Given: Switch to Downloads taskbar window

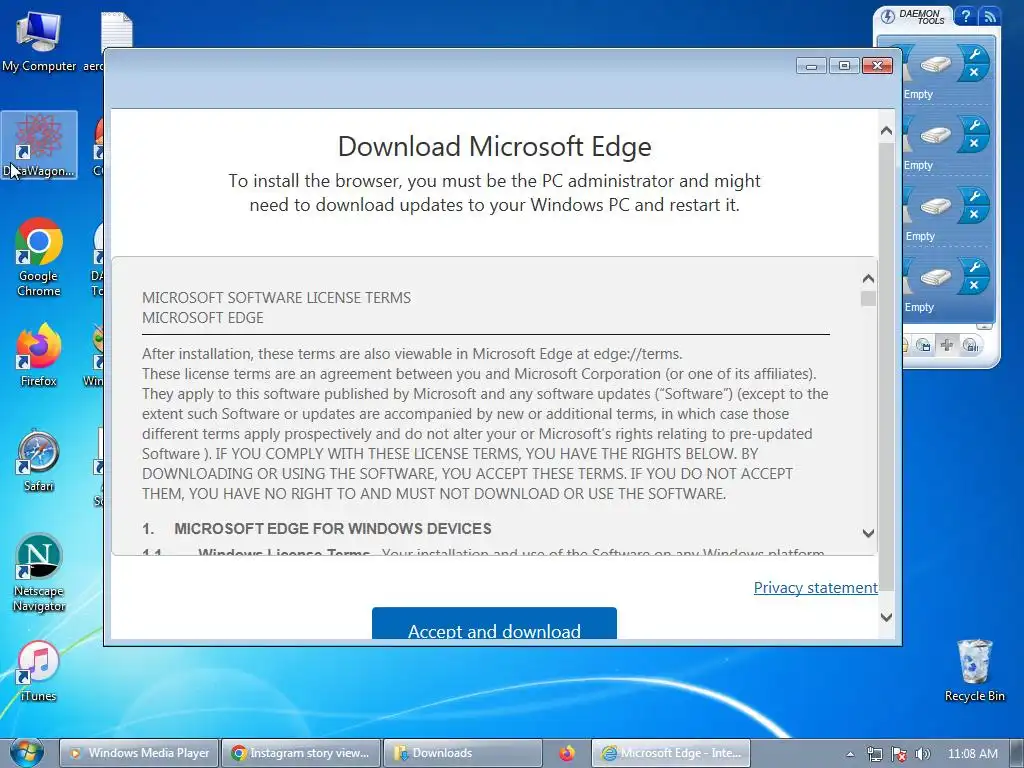Looking at the screenshot, I should 462,753.
